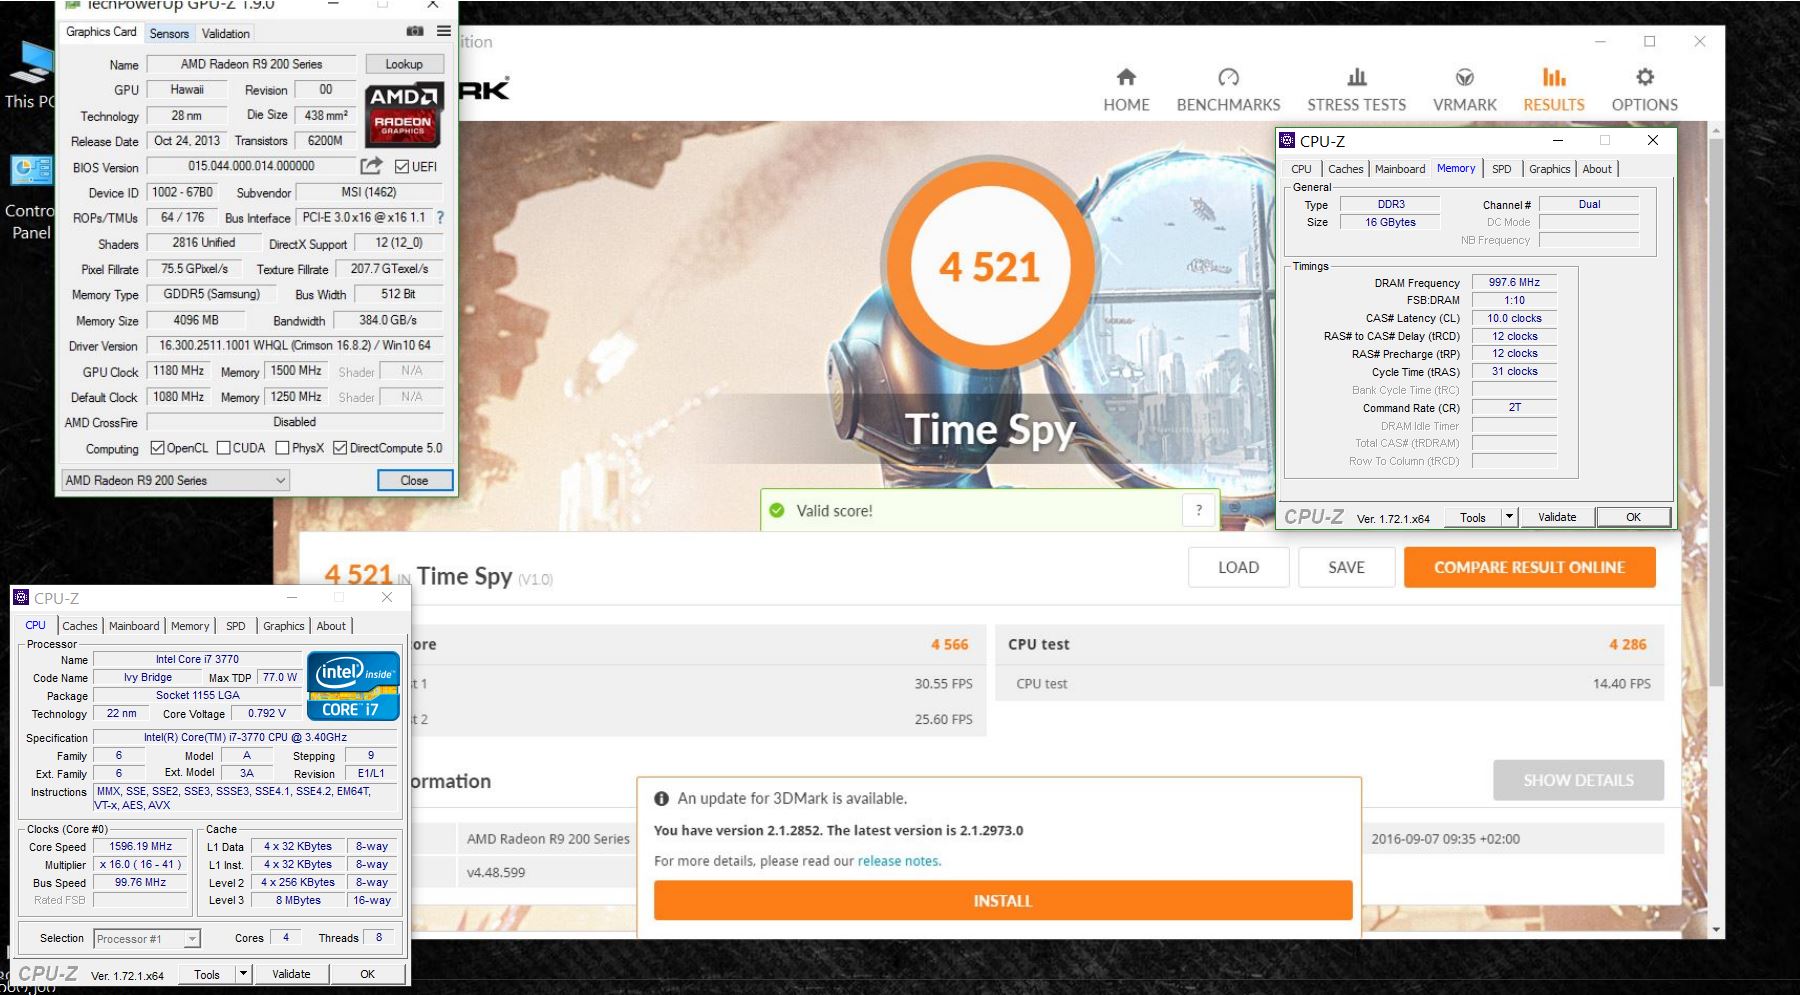Click the GPU-Z screenshot camera icon
The width and height of the screenshot is (1800, 995).
pyautogui.click(x=415, y=31)
